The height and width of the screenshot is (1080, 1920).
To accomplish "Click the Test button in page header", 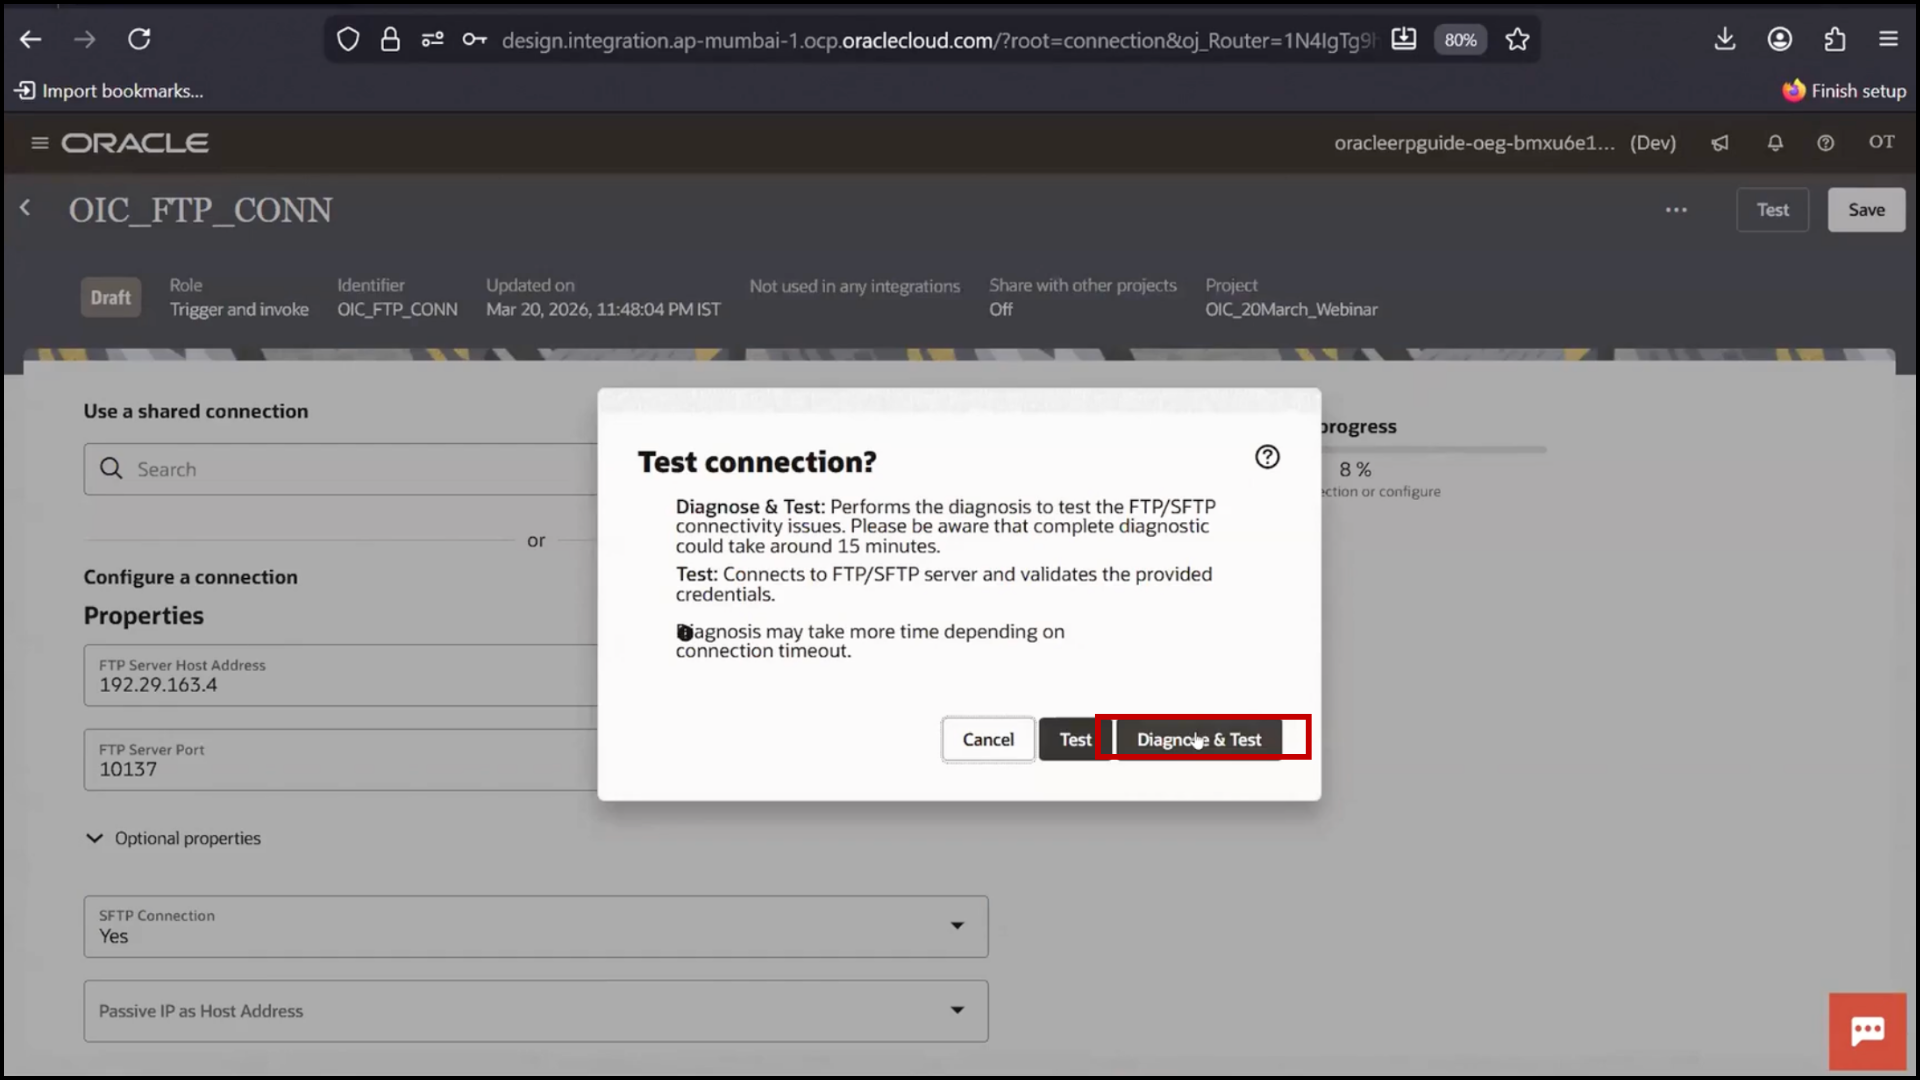I will coord(1772,210).
